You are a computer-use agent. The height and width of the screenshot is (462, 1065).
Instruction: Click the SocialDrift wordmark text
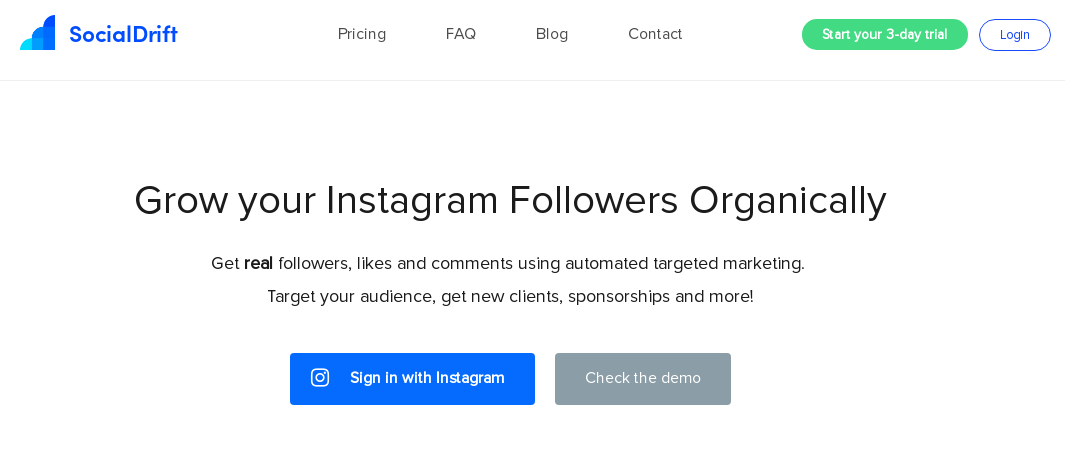pyautogui.click(x=123, y=34)
